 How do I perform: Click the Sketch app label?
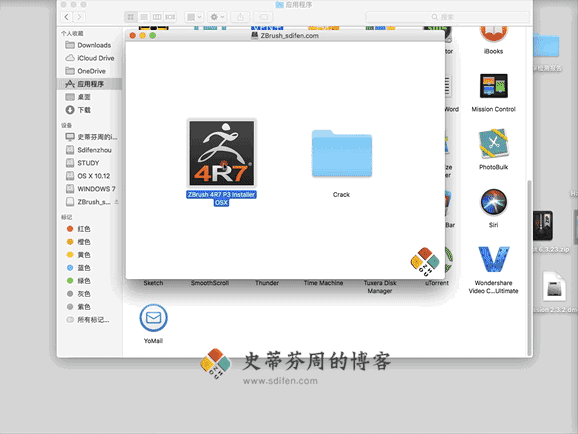[153, 283]
